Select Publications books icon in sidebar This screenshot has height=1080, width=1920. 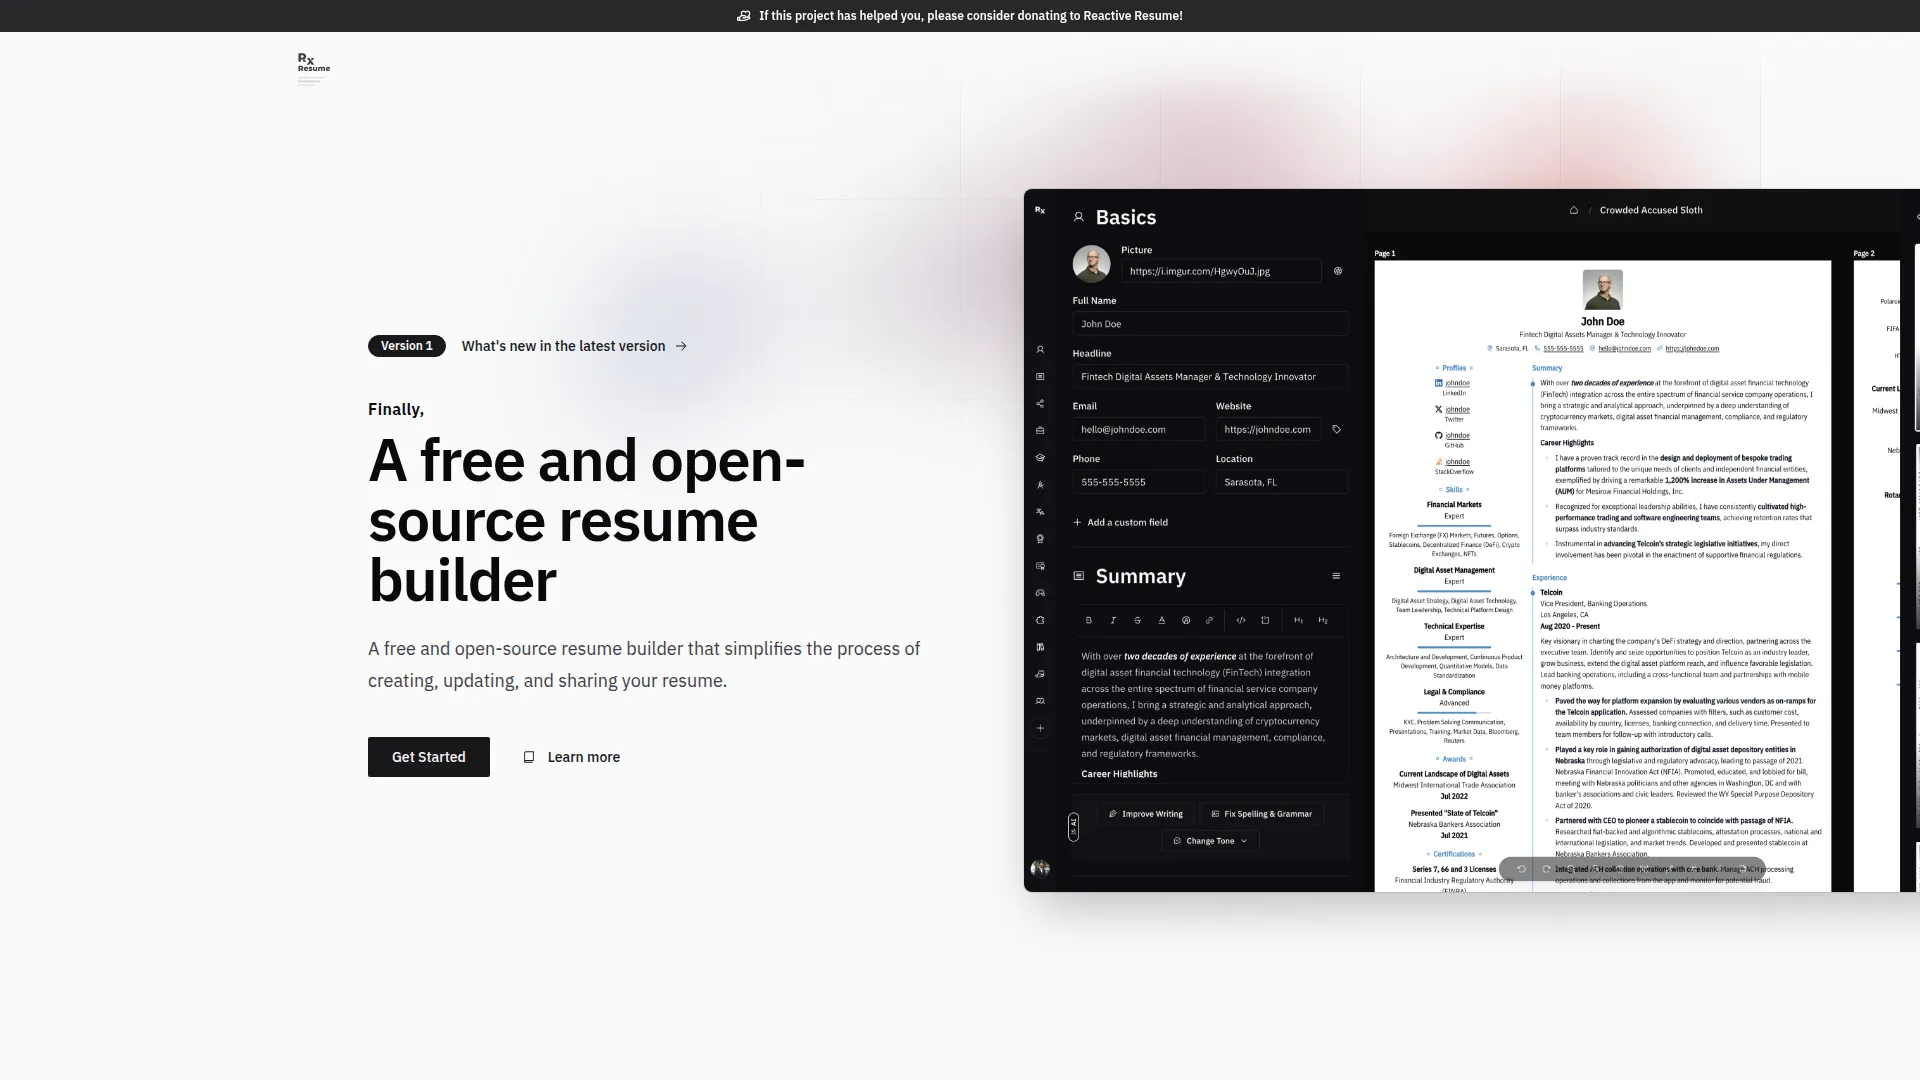point(1040,647)
